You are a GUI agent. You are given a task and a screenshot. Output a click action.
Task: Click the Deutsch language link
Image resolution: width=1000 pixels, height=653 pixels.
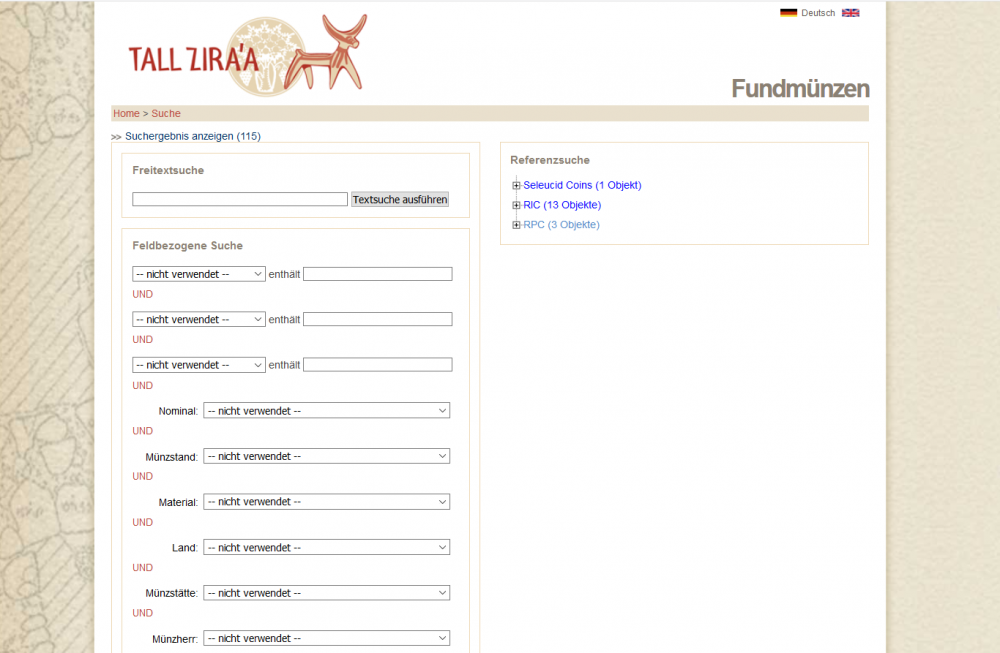[818, 13]
